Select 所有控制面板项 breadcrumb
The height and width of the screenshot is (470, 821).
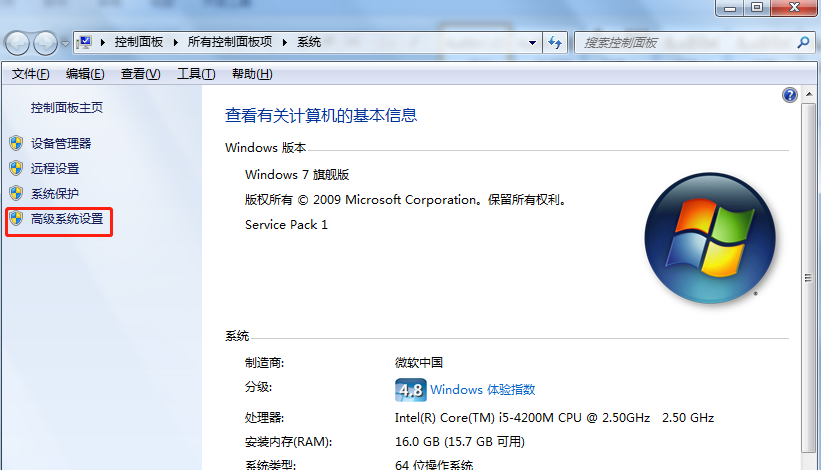point(230,42)
